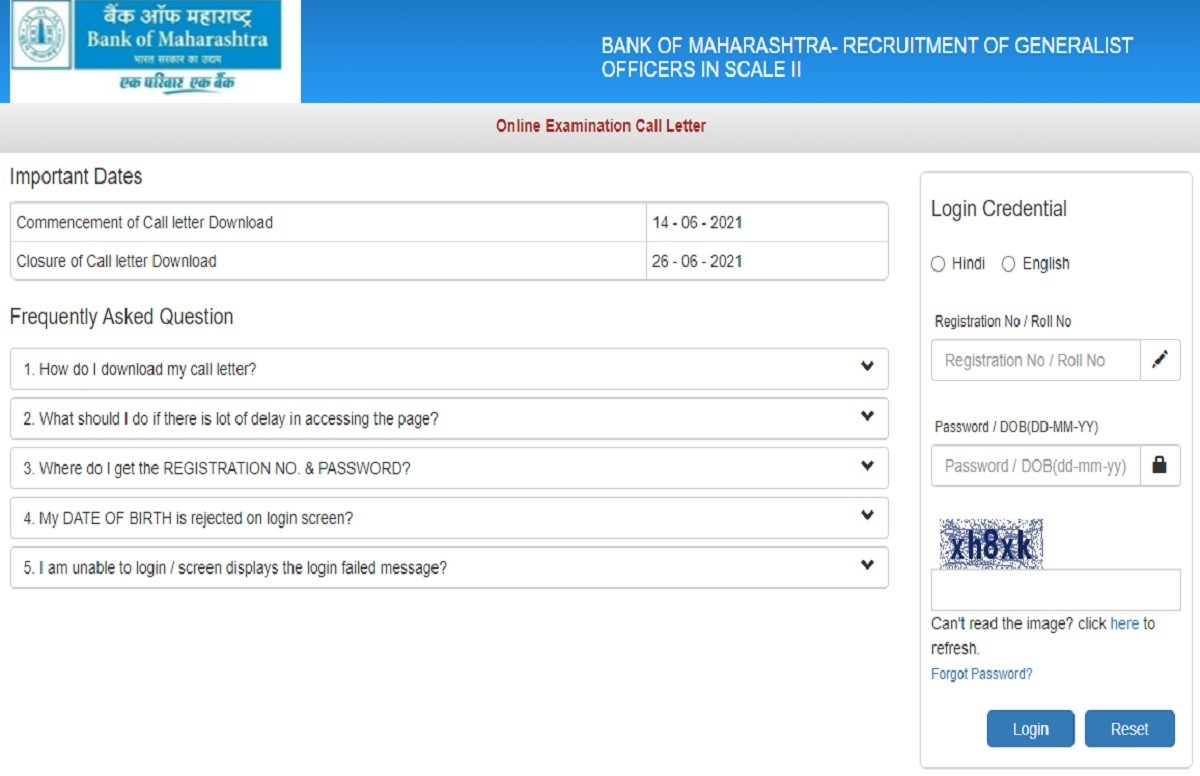The height and width of the screenshot is (776, 1200).
Task: Click the chevron on the DATE OF BIRTH rejected question
Action: tap(867, 516)
